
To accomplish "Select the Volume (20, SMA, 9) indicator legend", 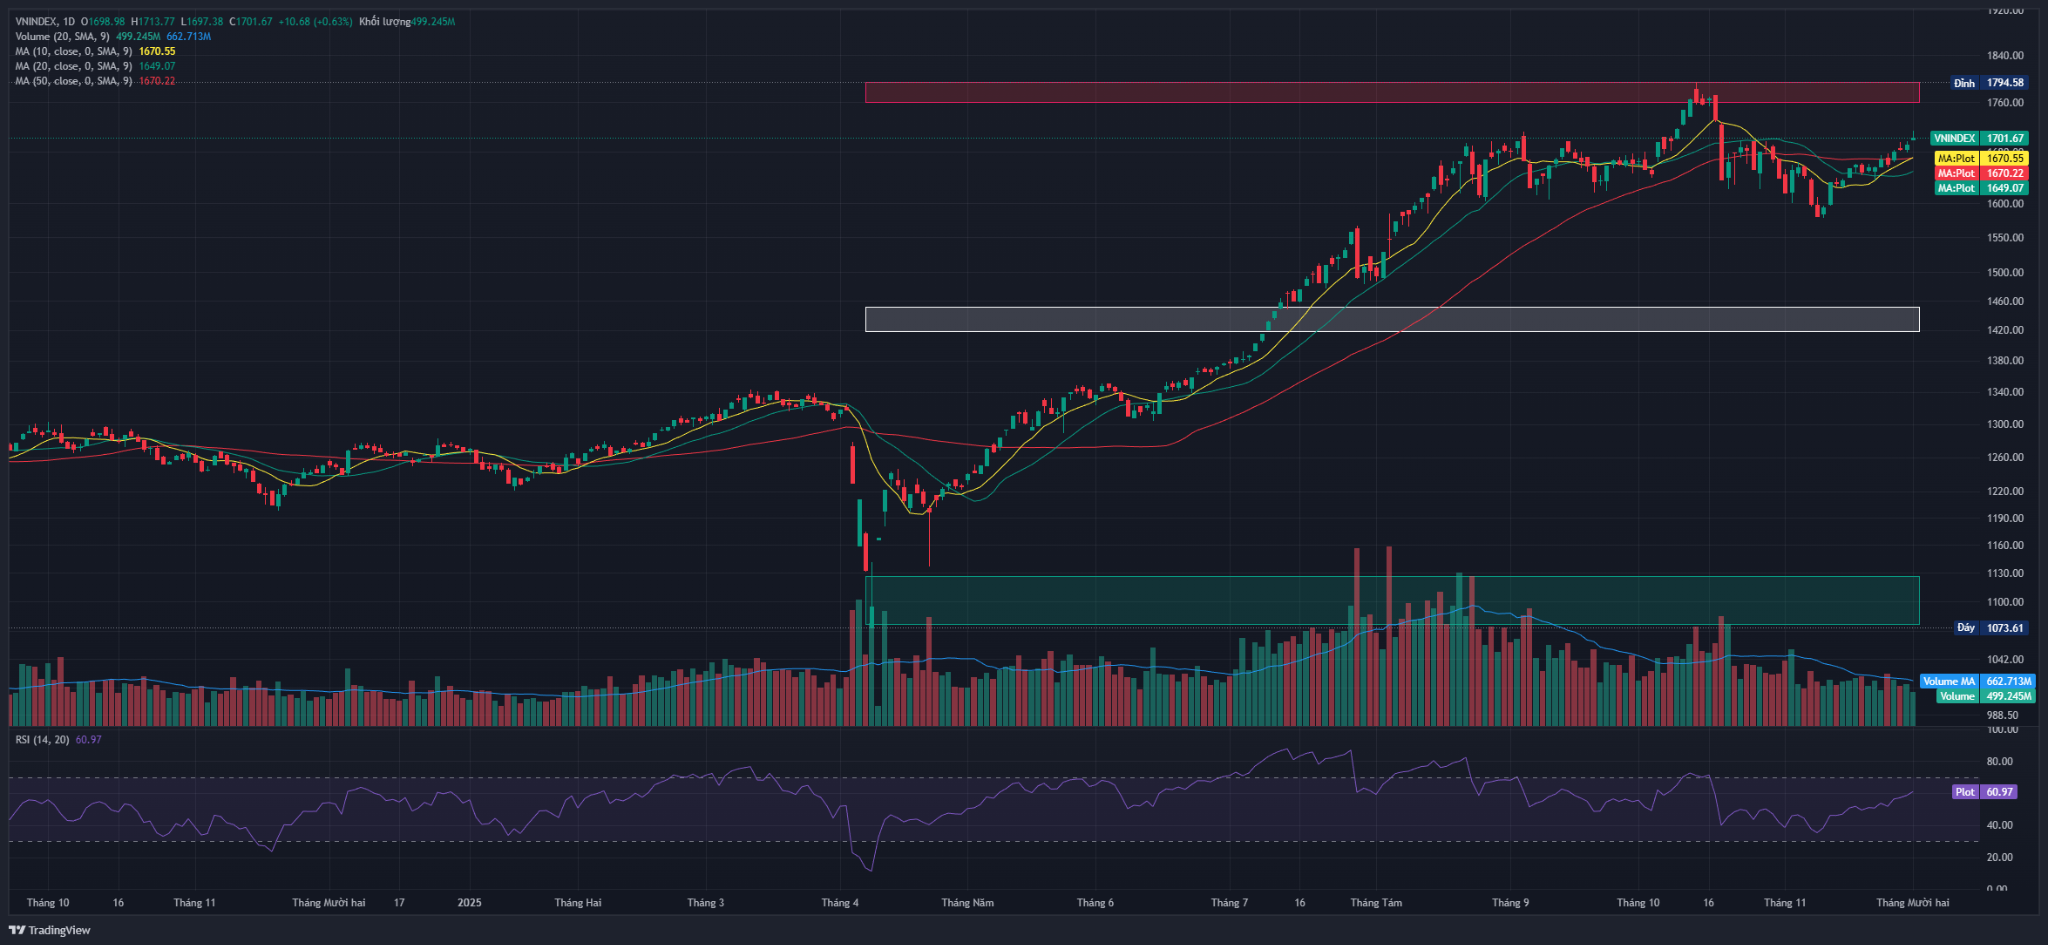I will coord(62,36).
